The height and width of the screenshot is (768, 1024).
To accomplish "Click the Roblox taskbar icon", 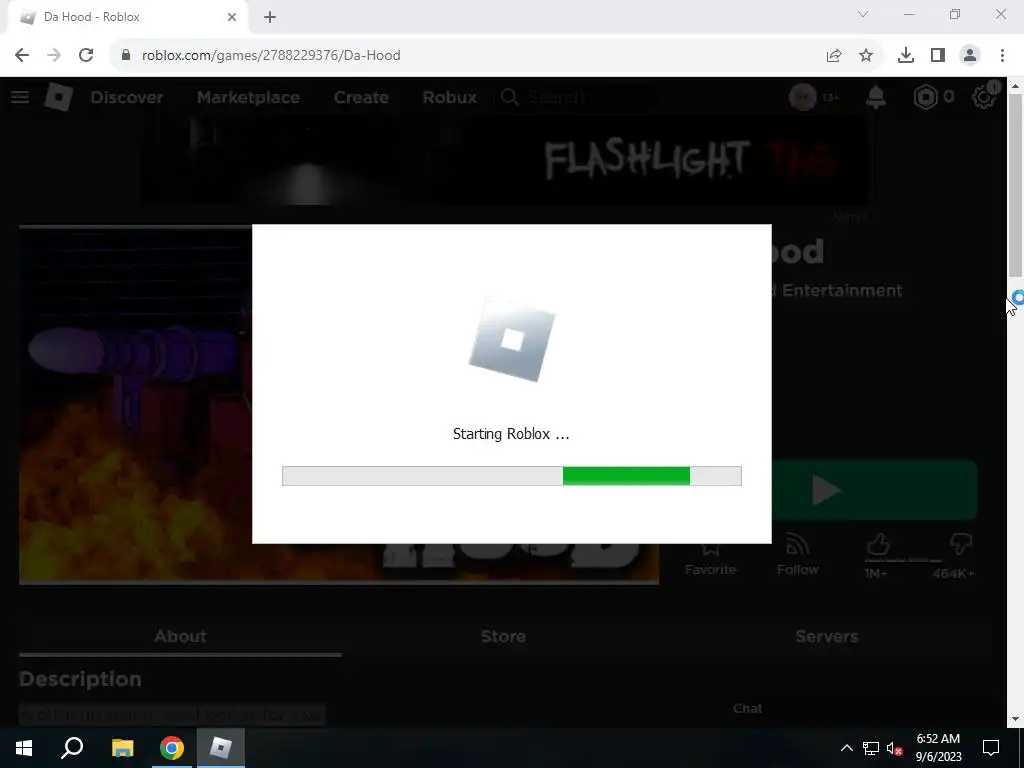I will coord(221,748).
